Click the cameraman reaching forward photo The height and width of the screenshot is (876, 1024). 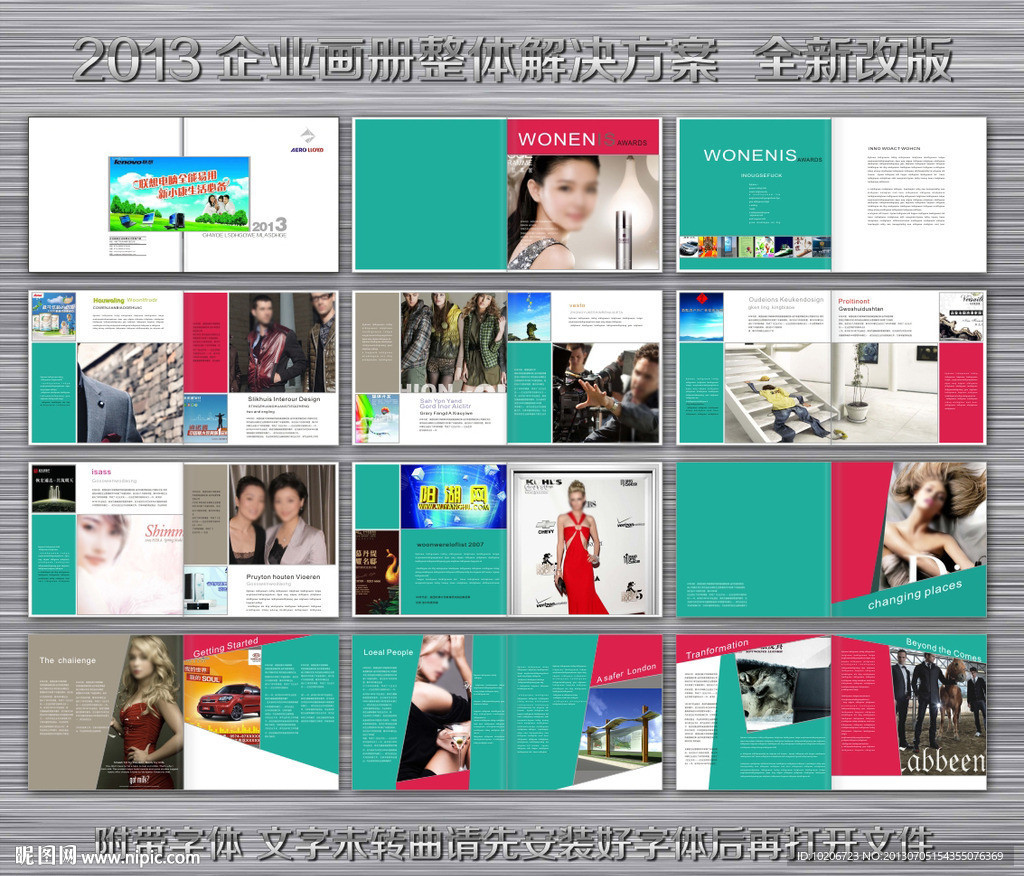pos(605,393)
